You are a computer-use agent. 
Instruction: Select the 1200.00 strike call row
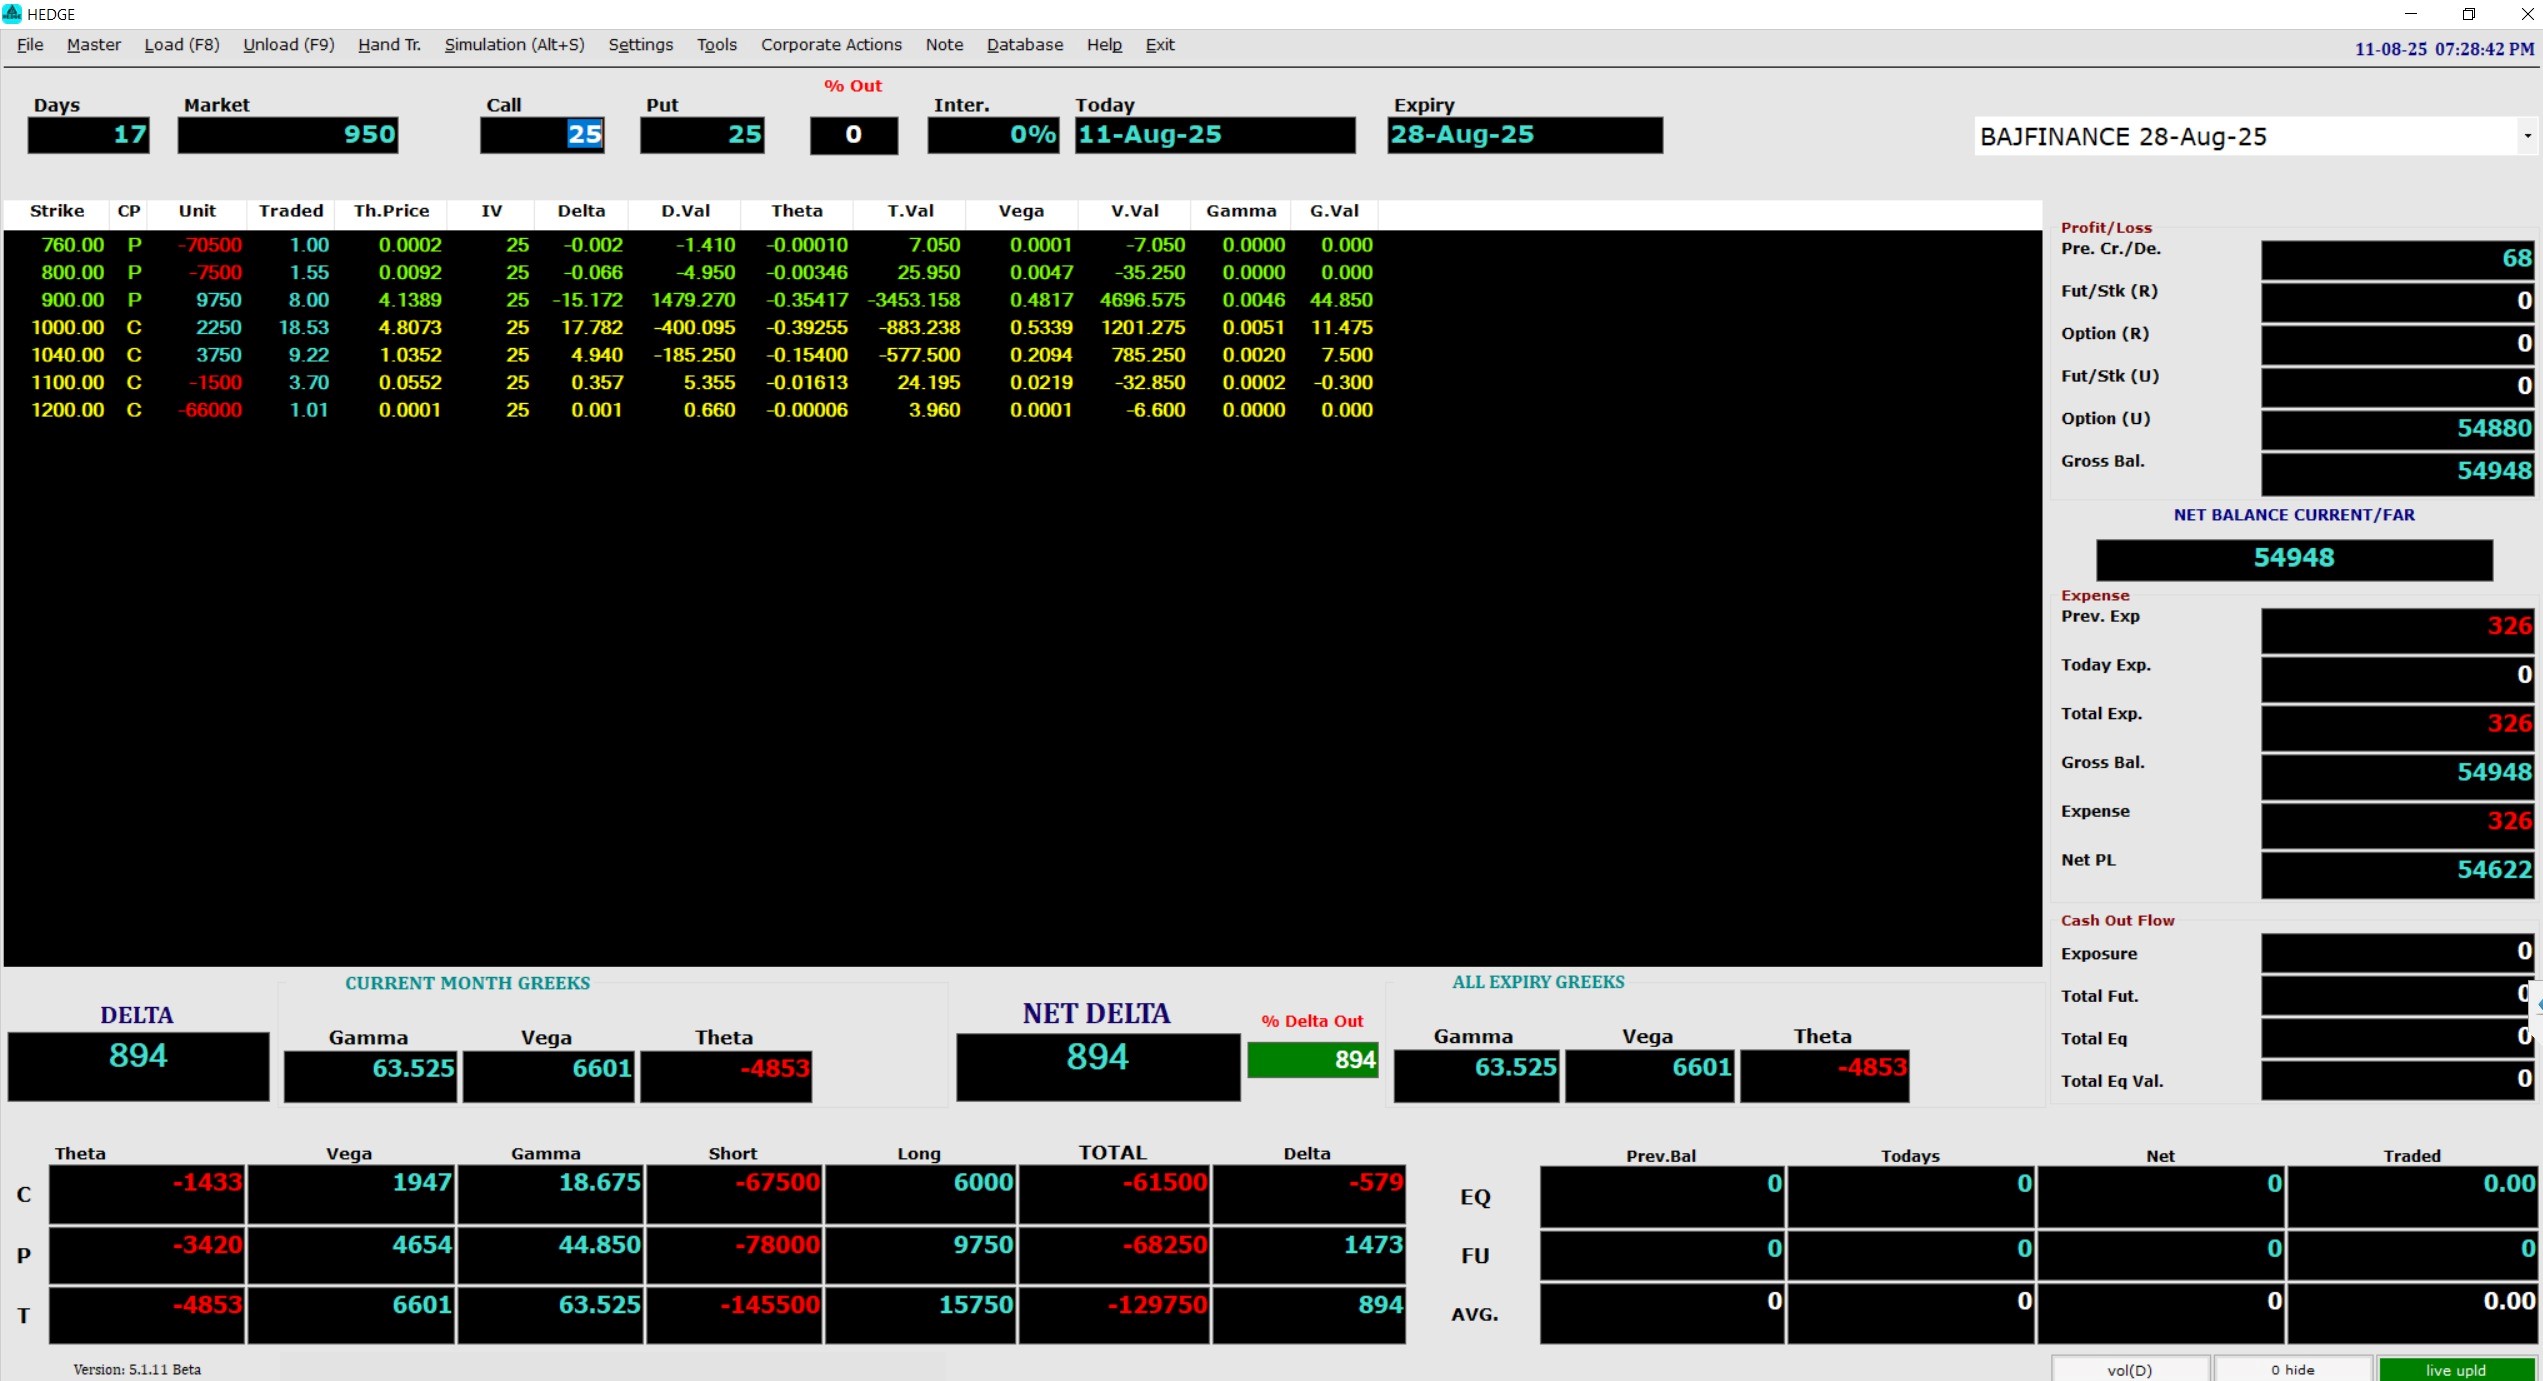[x=690, y=410]
